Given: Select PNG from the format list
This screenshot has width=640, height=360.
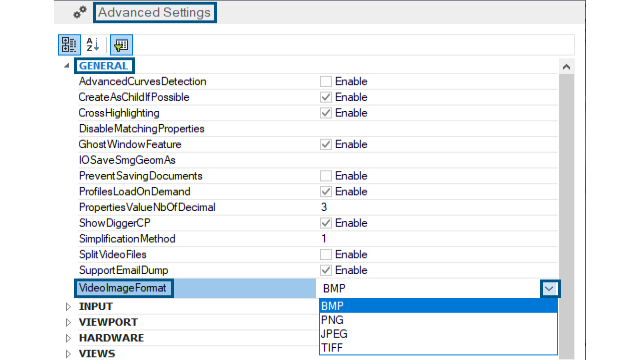Looking at the screenshot, I should pyautogui.click(x=438, y=320).
